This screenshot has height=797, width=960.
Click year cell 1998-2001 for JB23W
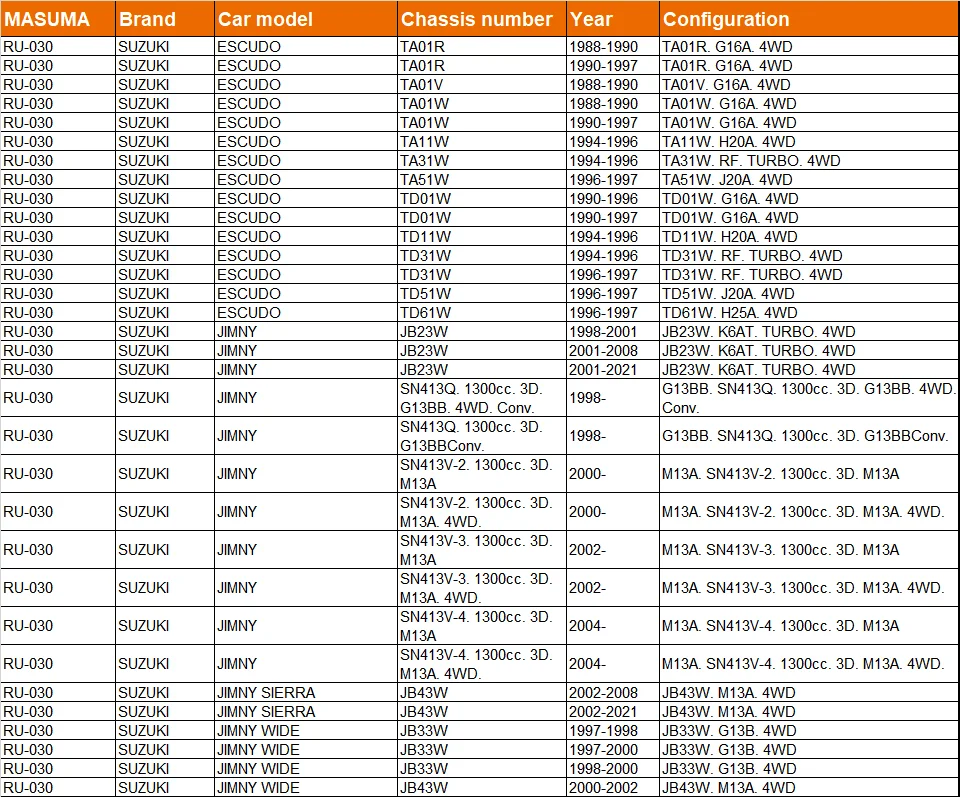pos(613,331)
